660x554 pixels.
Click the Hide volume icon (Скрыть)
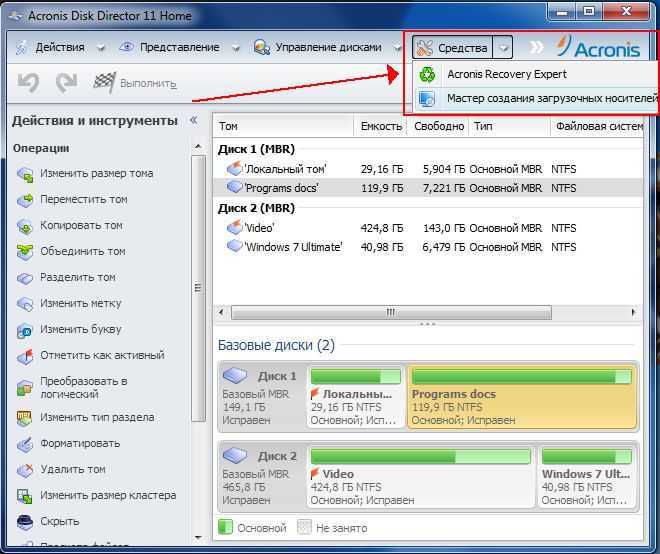pyautogui.click(x=25, y=522)
